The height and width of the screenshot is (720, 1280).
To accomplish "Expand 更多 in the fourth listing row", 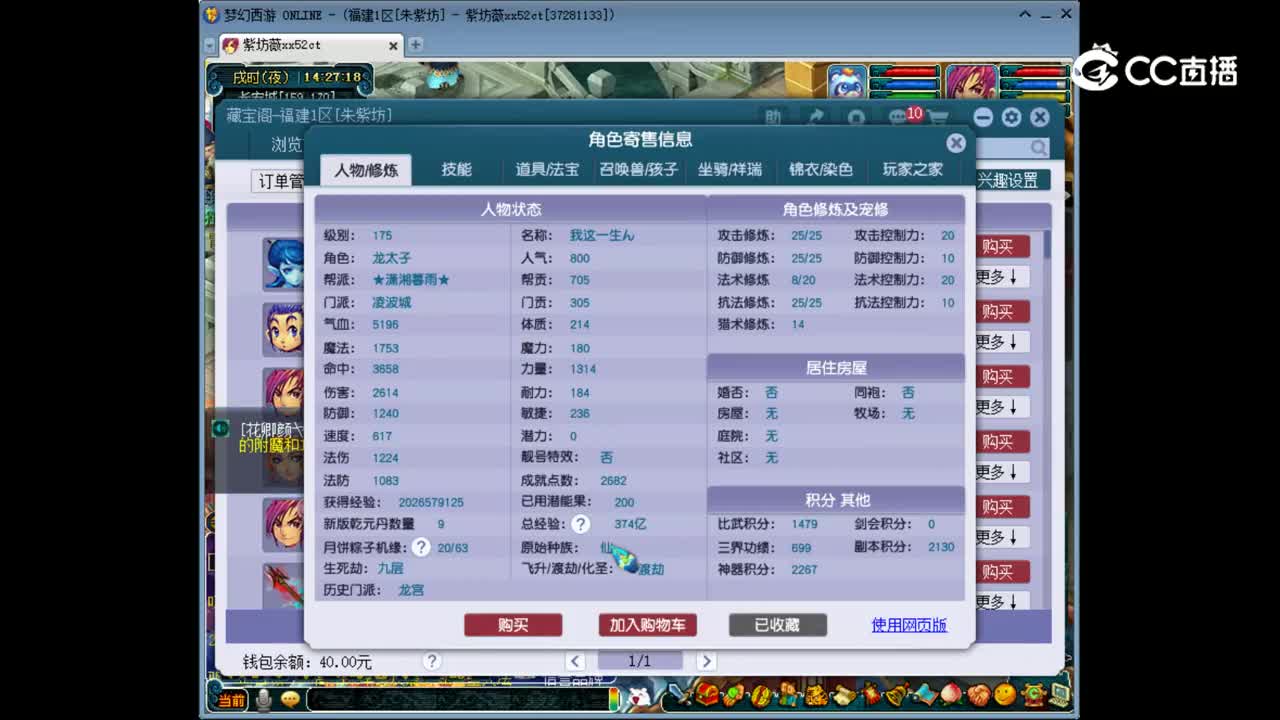I will pyautogui.click(x=1002, y=472).
